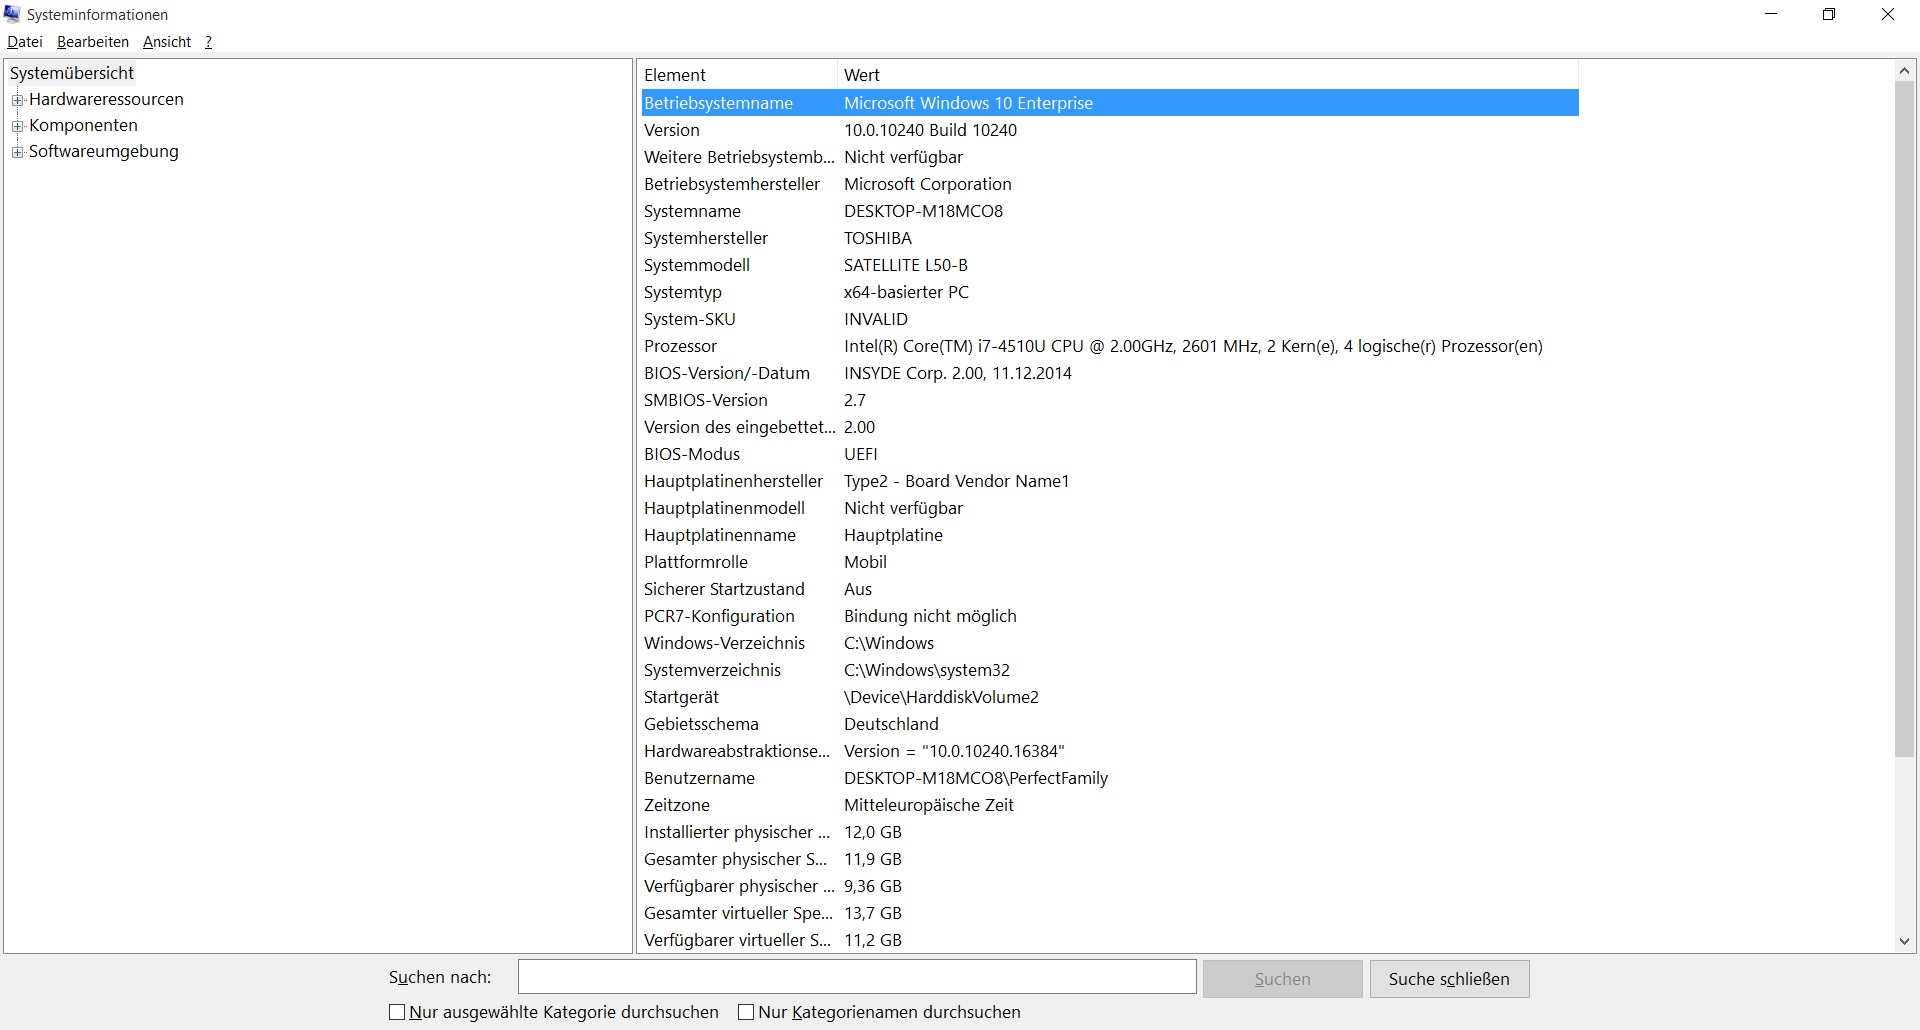Click the Element column header
This screenshot has height=1030, width=1920.
click(738, 75)
